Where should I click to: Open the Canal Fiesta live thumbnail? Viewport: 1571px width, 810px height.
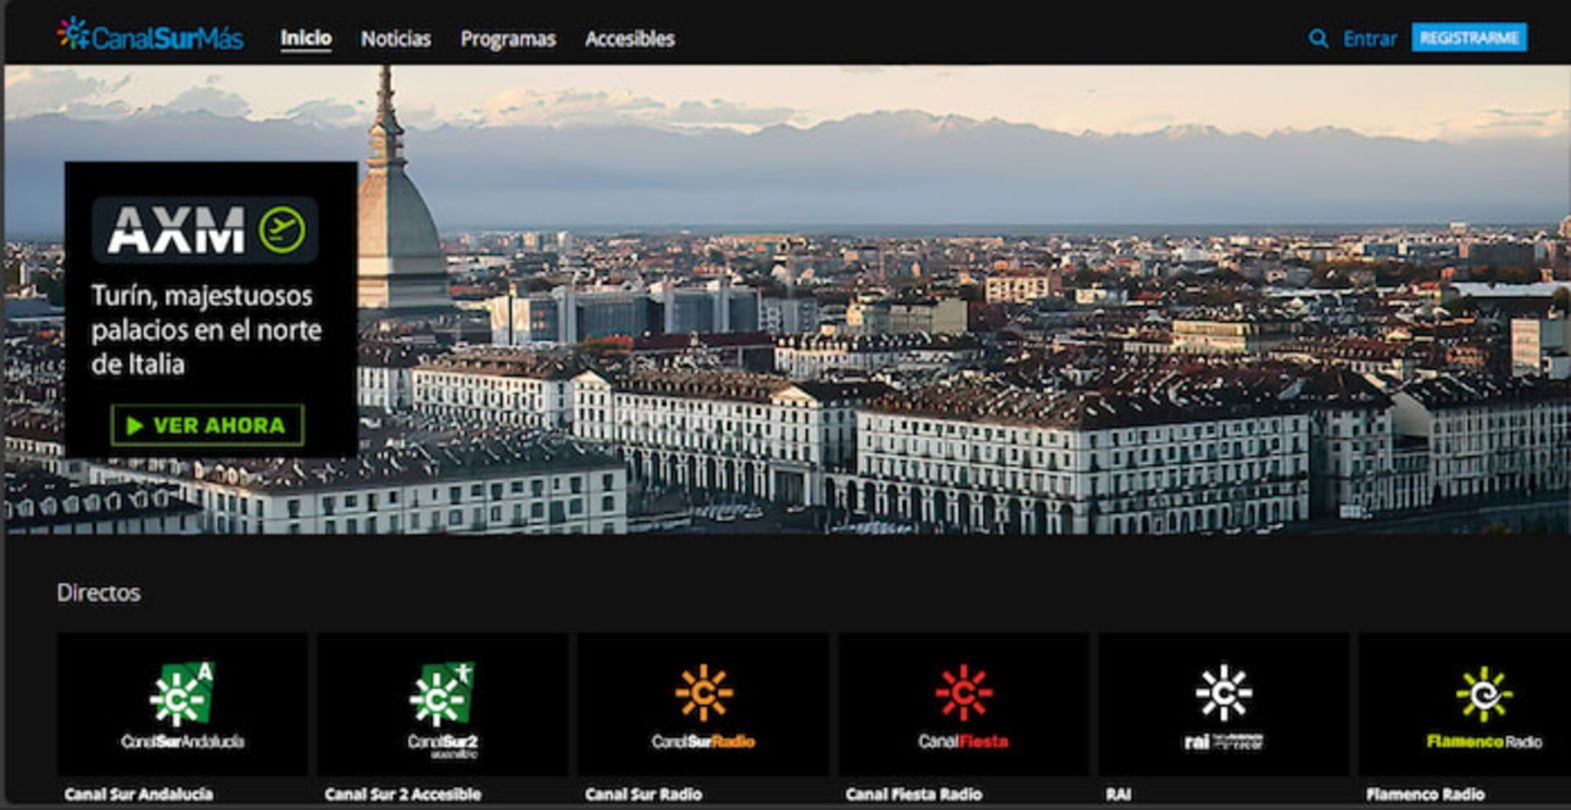963,704
